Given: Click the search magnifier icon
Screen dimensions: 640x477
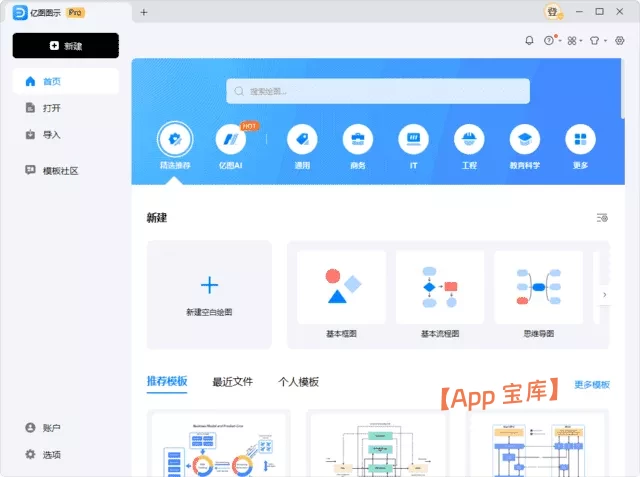Looking at the screenshot, I should pyautogui.click(x=239, y=91).
